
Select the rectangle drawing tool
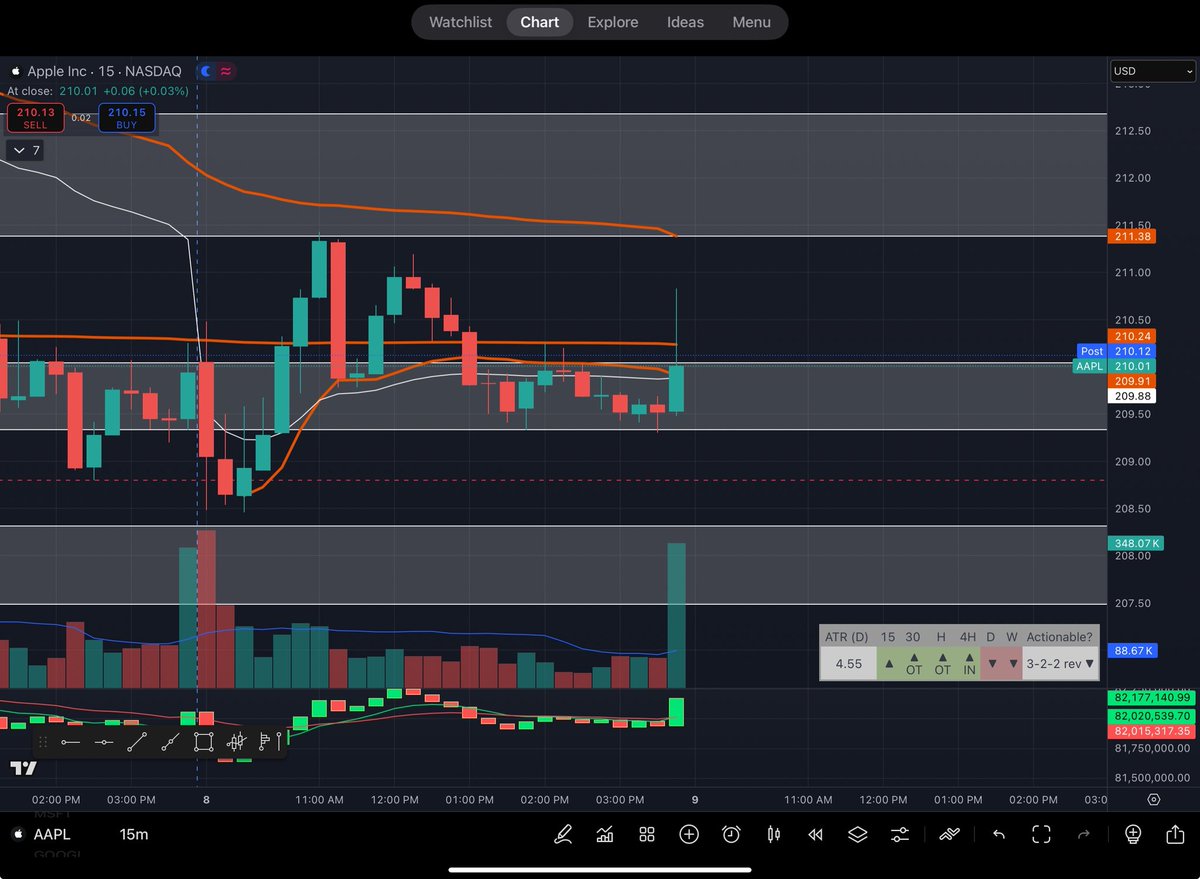coord(203,742)
